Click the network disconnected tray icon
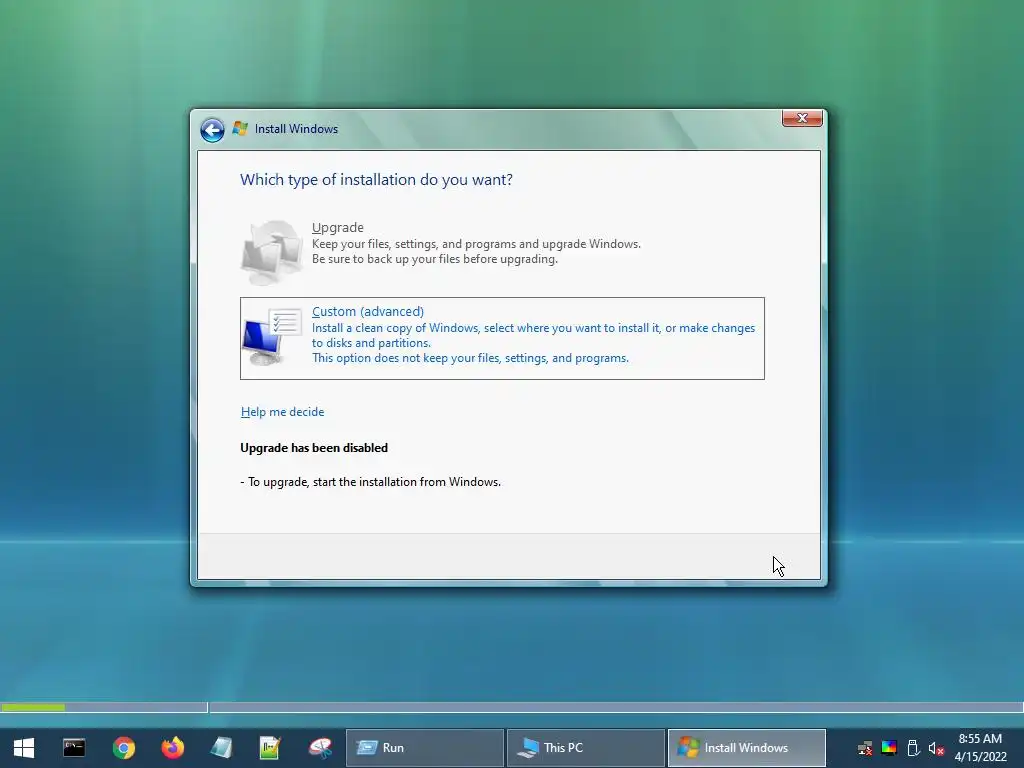The height and width of the screenshot is (768, 1024). pyautogui.click(x=865, y=748)
